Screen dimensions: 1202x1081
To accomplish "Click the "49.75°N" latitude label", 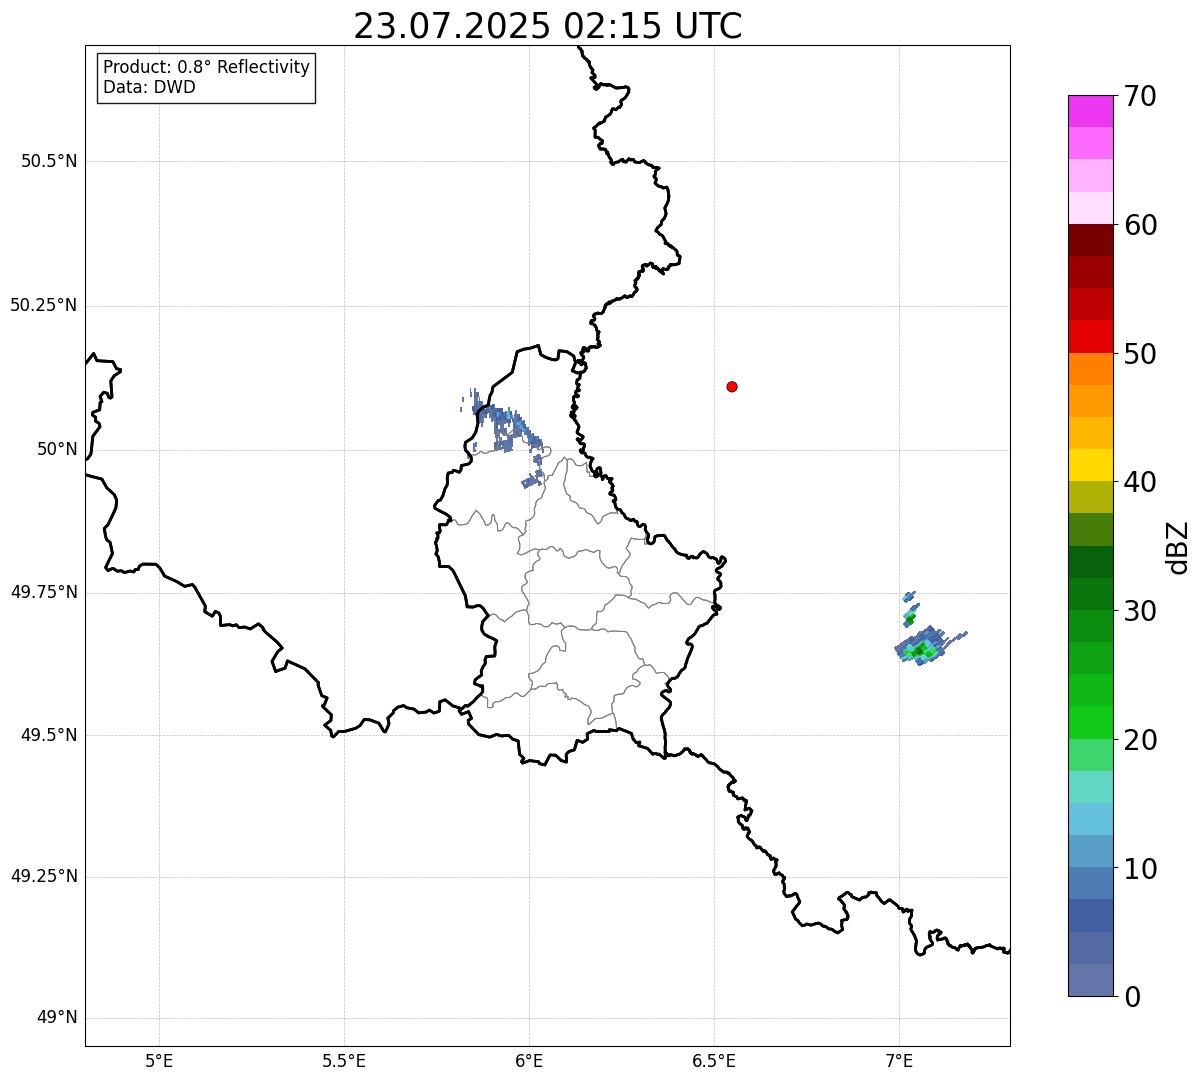I will pyautogui.click(x=43, y=592).
